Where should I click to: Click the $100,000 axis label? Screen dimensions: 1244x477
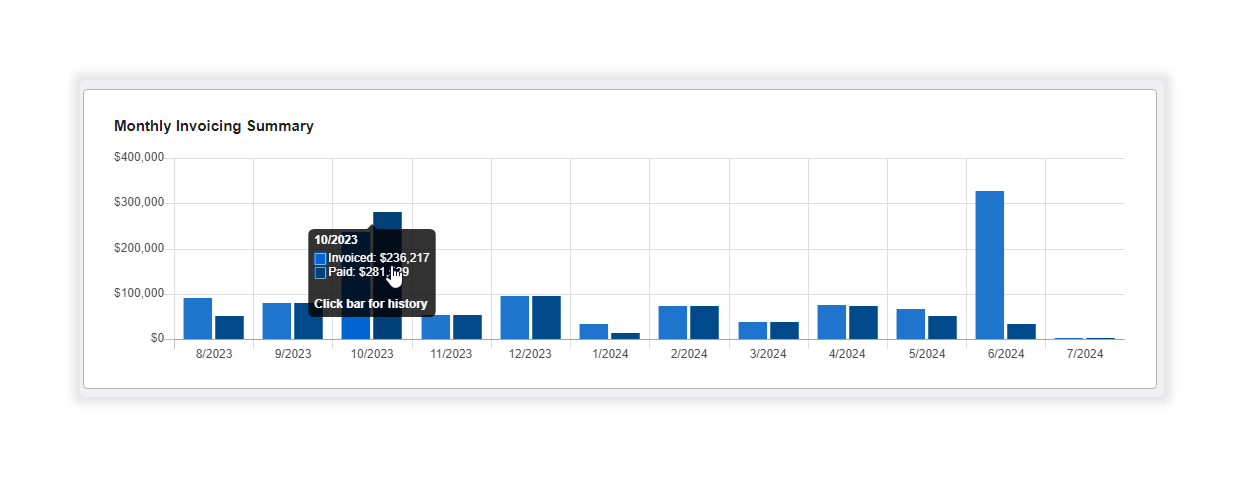[x=139, y=293]
